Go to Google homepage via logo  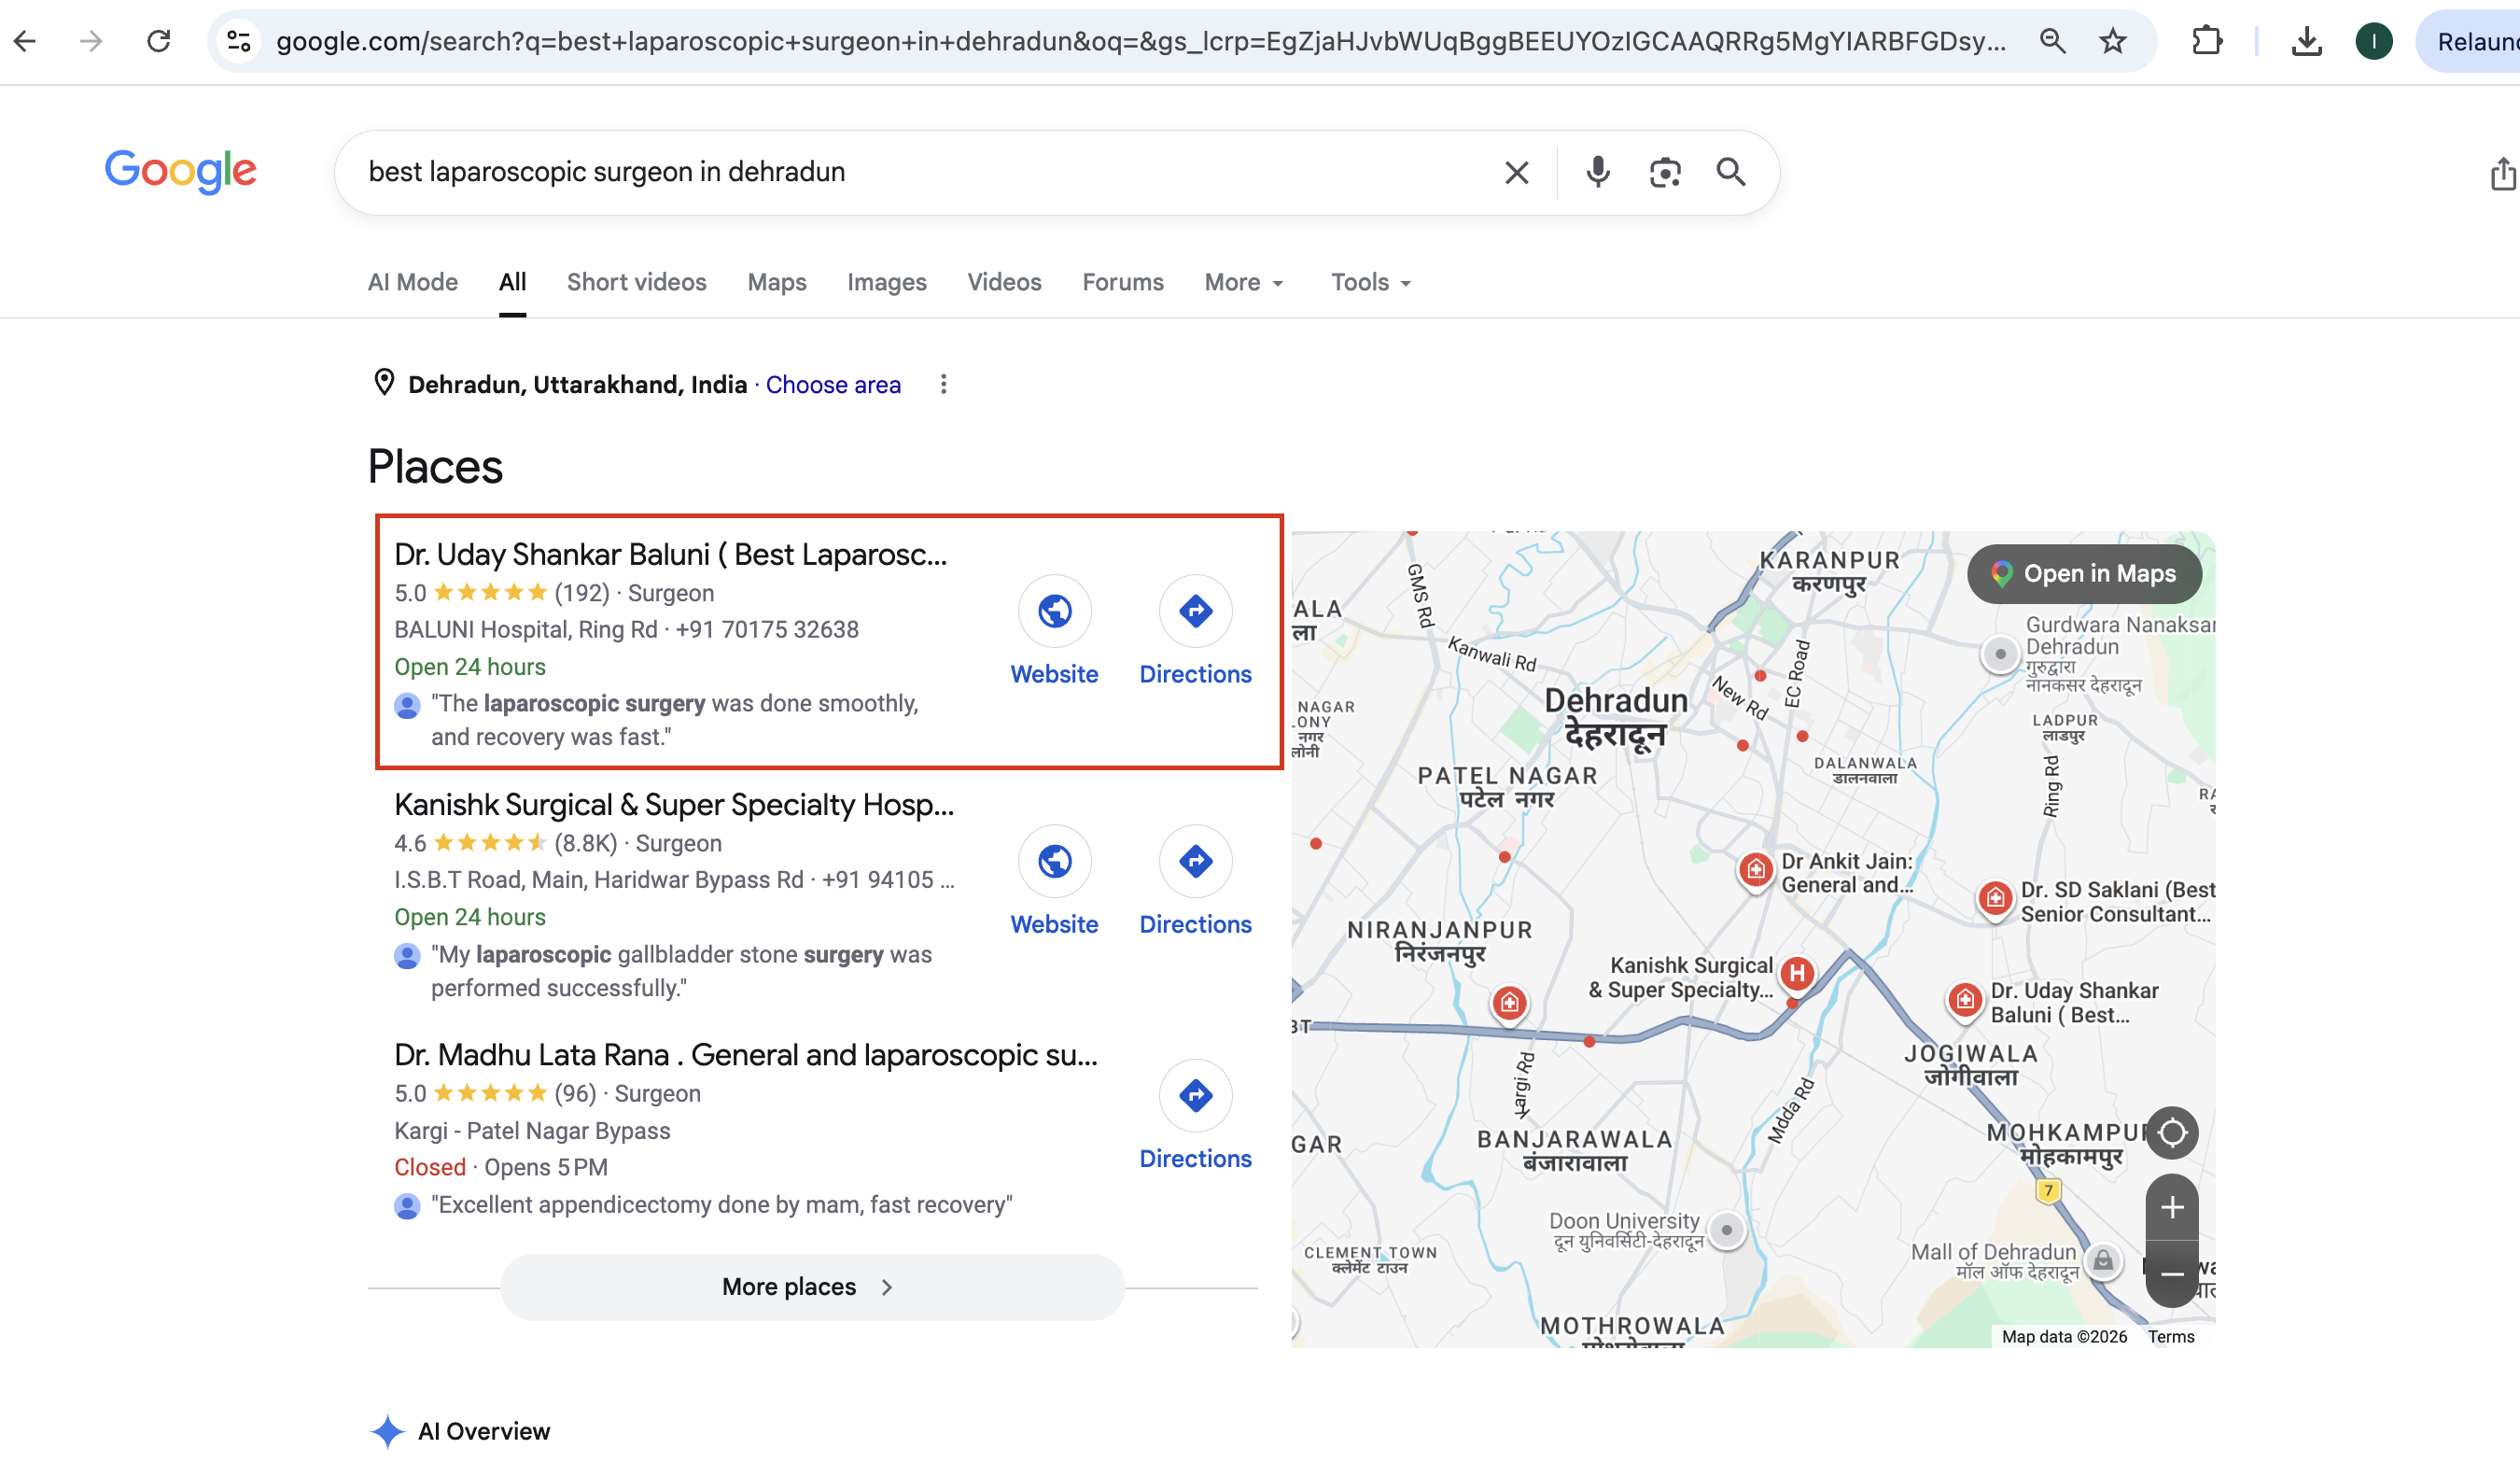coord(180,171)
